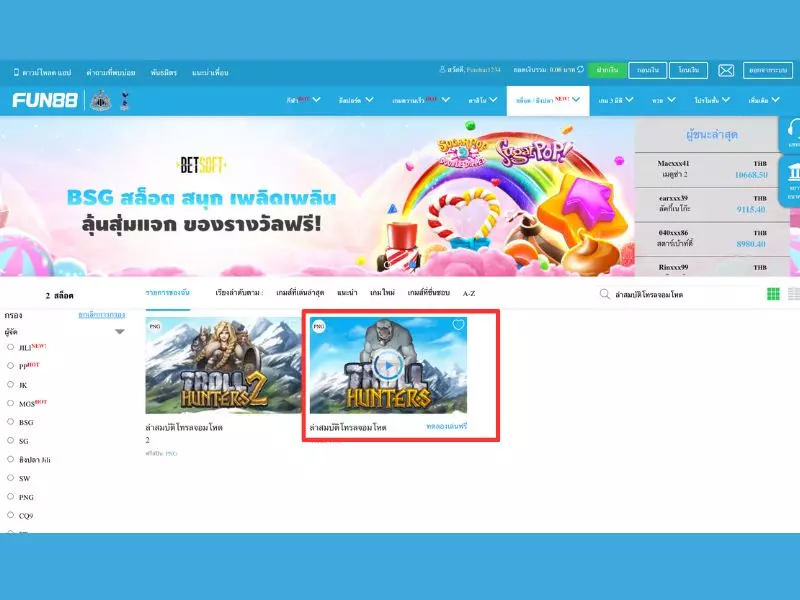Select the MGS provider filter
Viewport: 800px width, 600px height.
click(x=10, y=403)
